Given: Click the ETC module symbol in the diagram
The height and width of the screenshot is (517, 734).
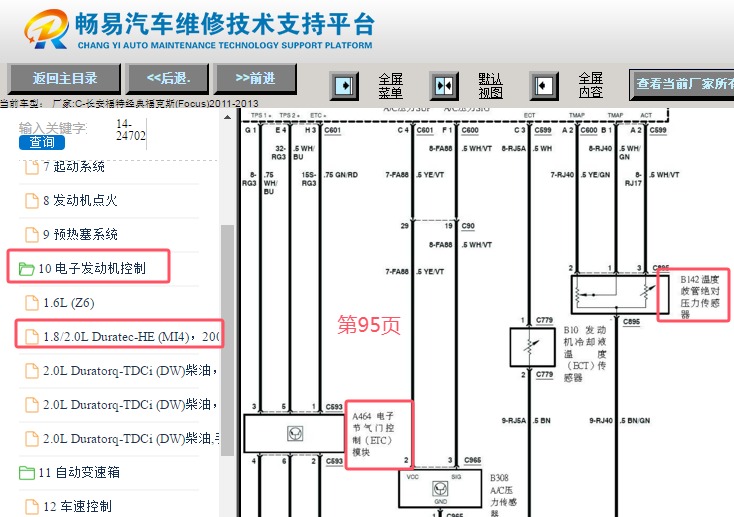Looking at the screenshot, I should [295, 434].
